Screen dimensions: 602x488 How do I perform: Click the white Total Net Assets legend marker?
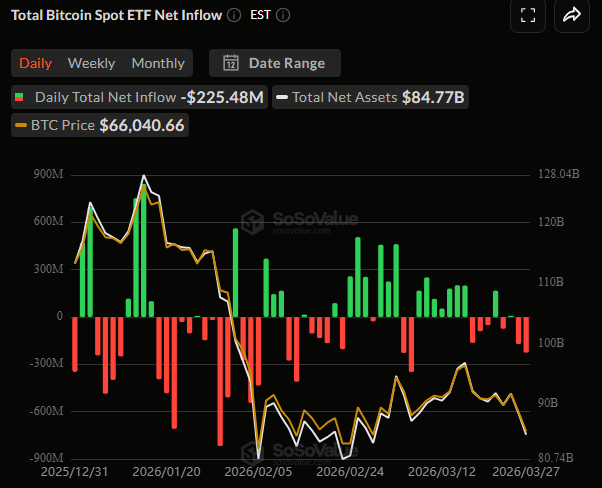(283, 98)
